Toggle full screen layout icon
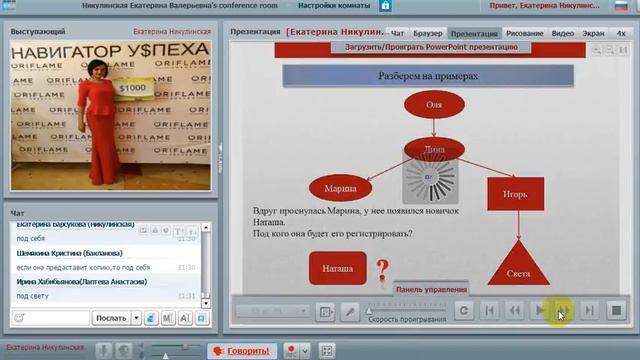The image size is (640, 360). pos(327,351)
